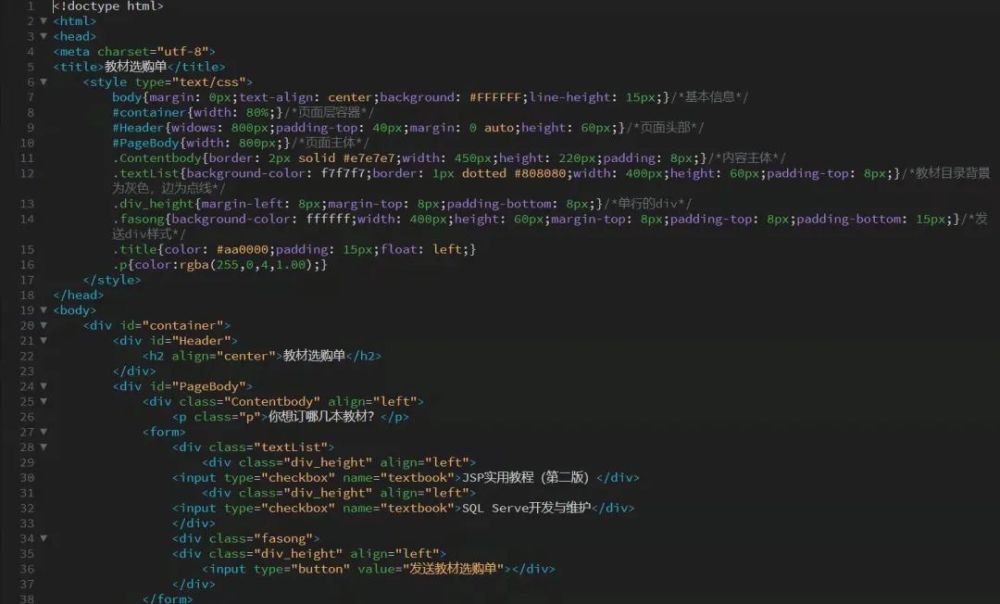
Task: Fold the div class="Contentbody" block
Action: point(43,401)
